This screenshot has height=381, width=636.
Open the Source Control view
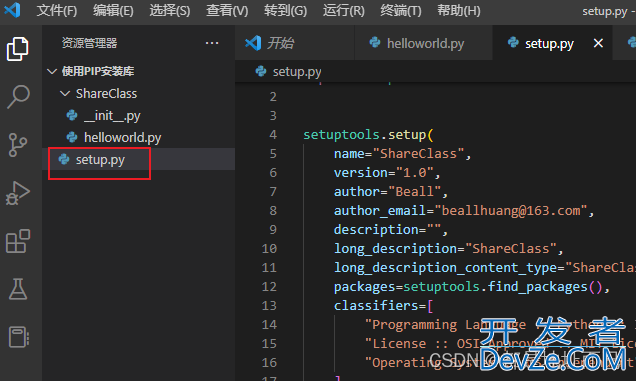pos(18,145)
